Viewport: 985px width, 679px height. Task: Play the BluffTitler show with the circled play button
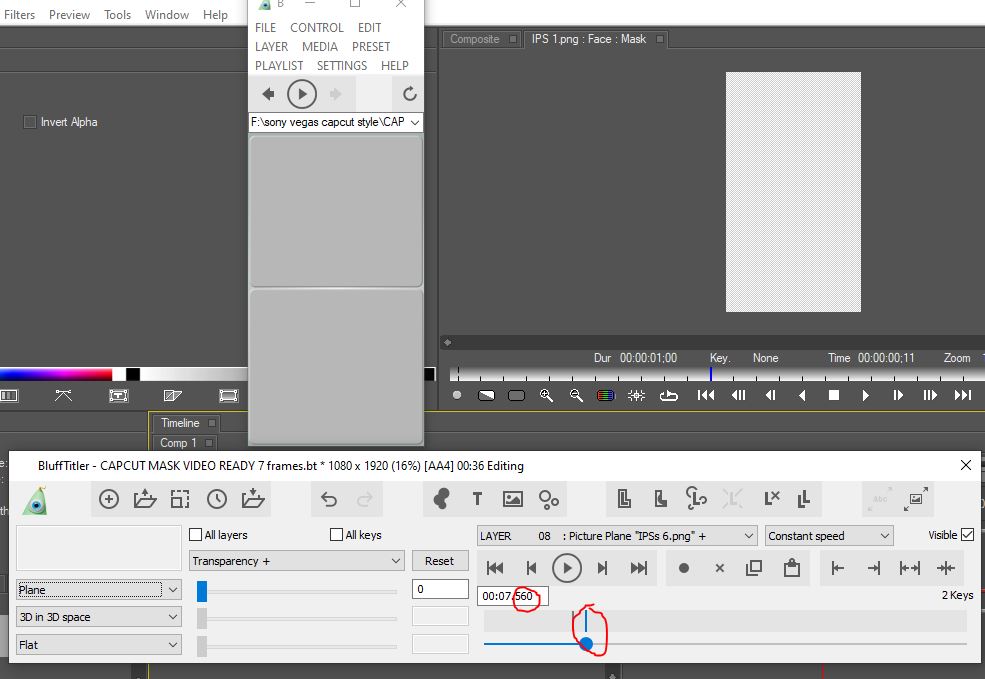(566, 568)
